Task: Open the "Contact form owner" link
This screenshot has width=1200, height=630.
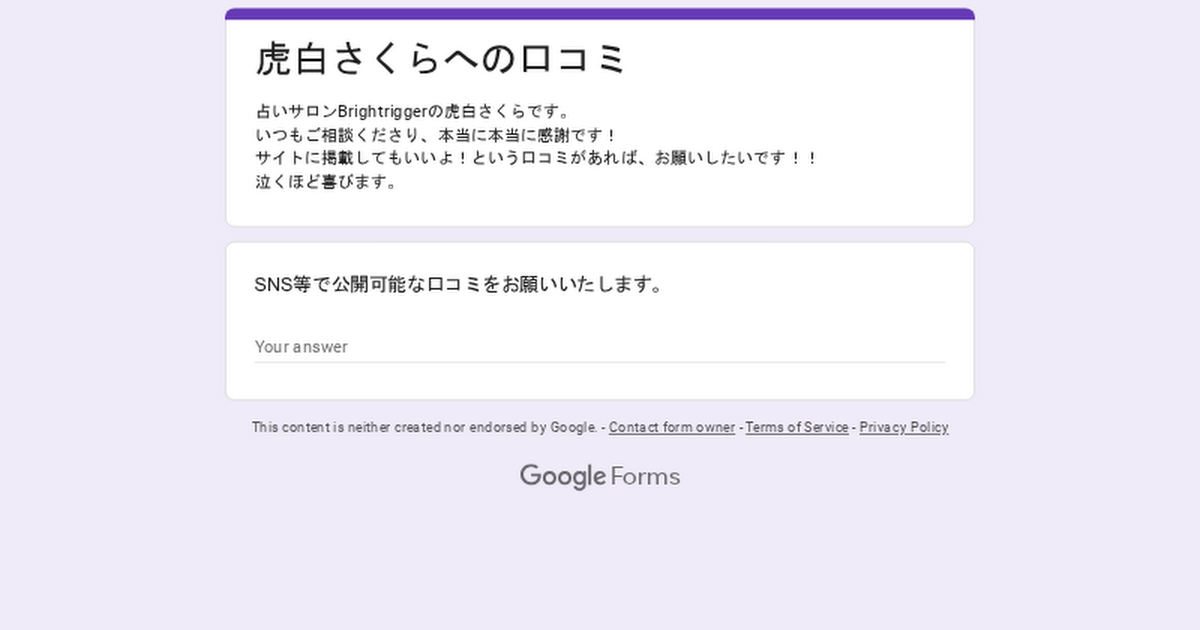Action: click(x=671, y=427)
